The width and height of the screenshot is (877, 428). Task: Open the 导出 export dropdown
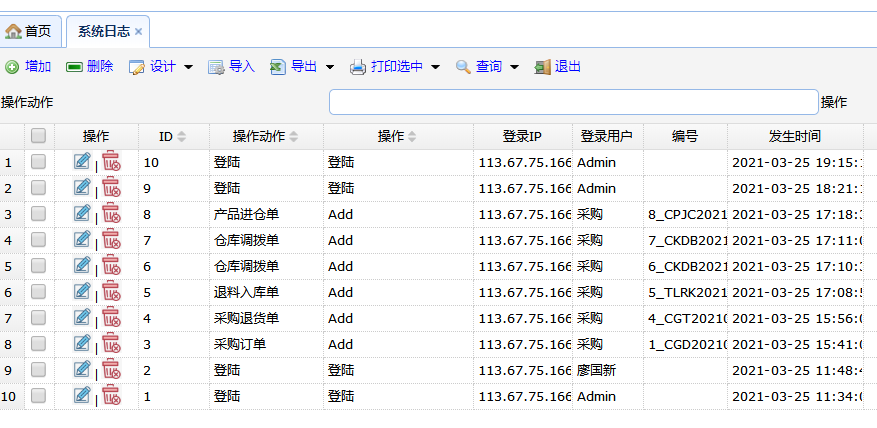tap(329, 67)
